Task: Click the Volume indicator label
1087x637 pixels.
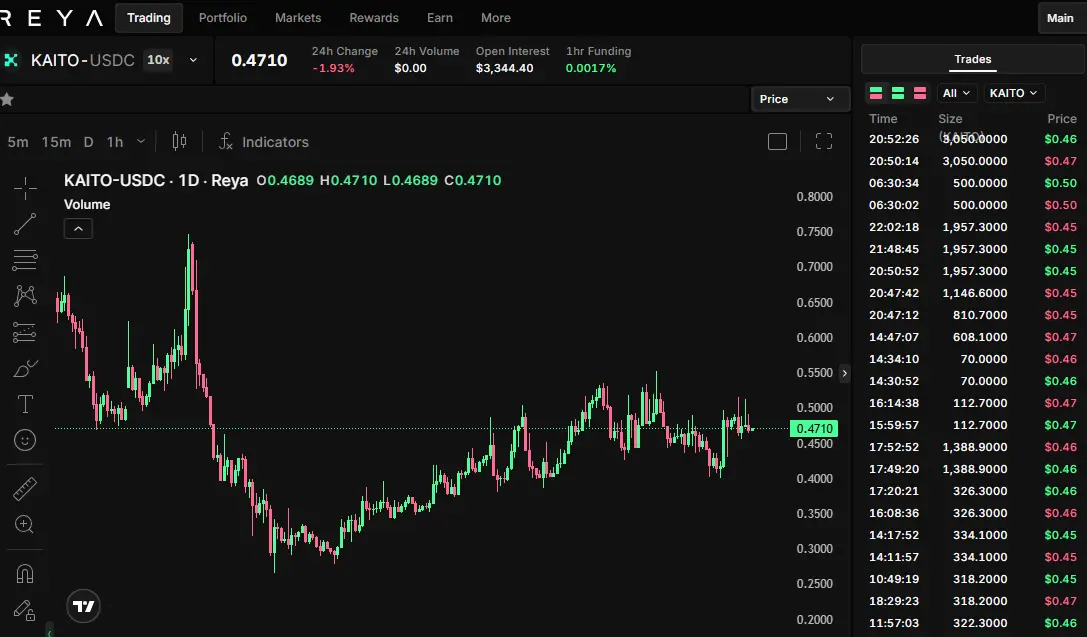Action: pyautogui.click(x=87, y=204)
